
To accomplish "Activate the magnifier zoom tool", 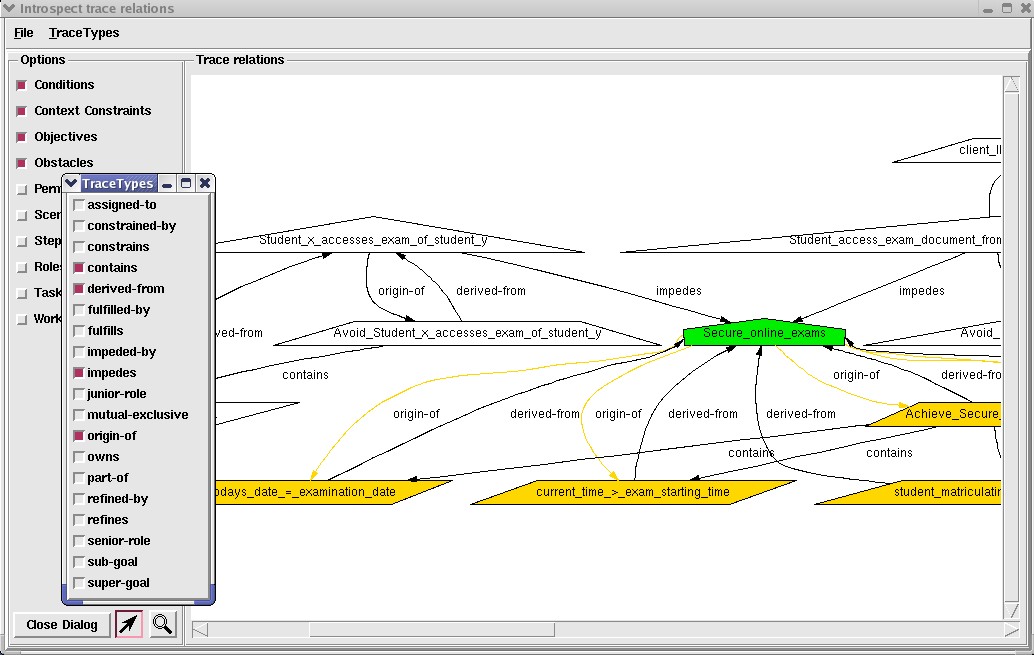I will pos(162,623).
